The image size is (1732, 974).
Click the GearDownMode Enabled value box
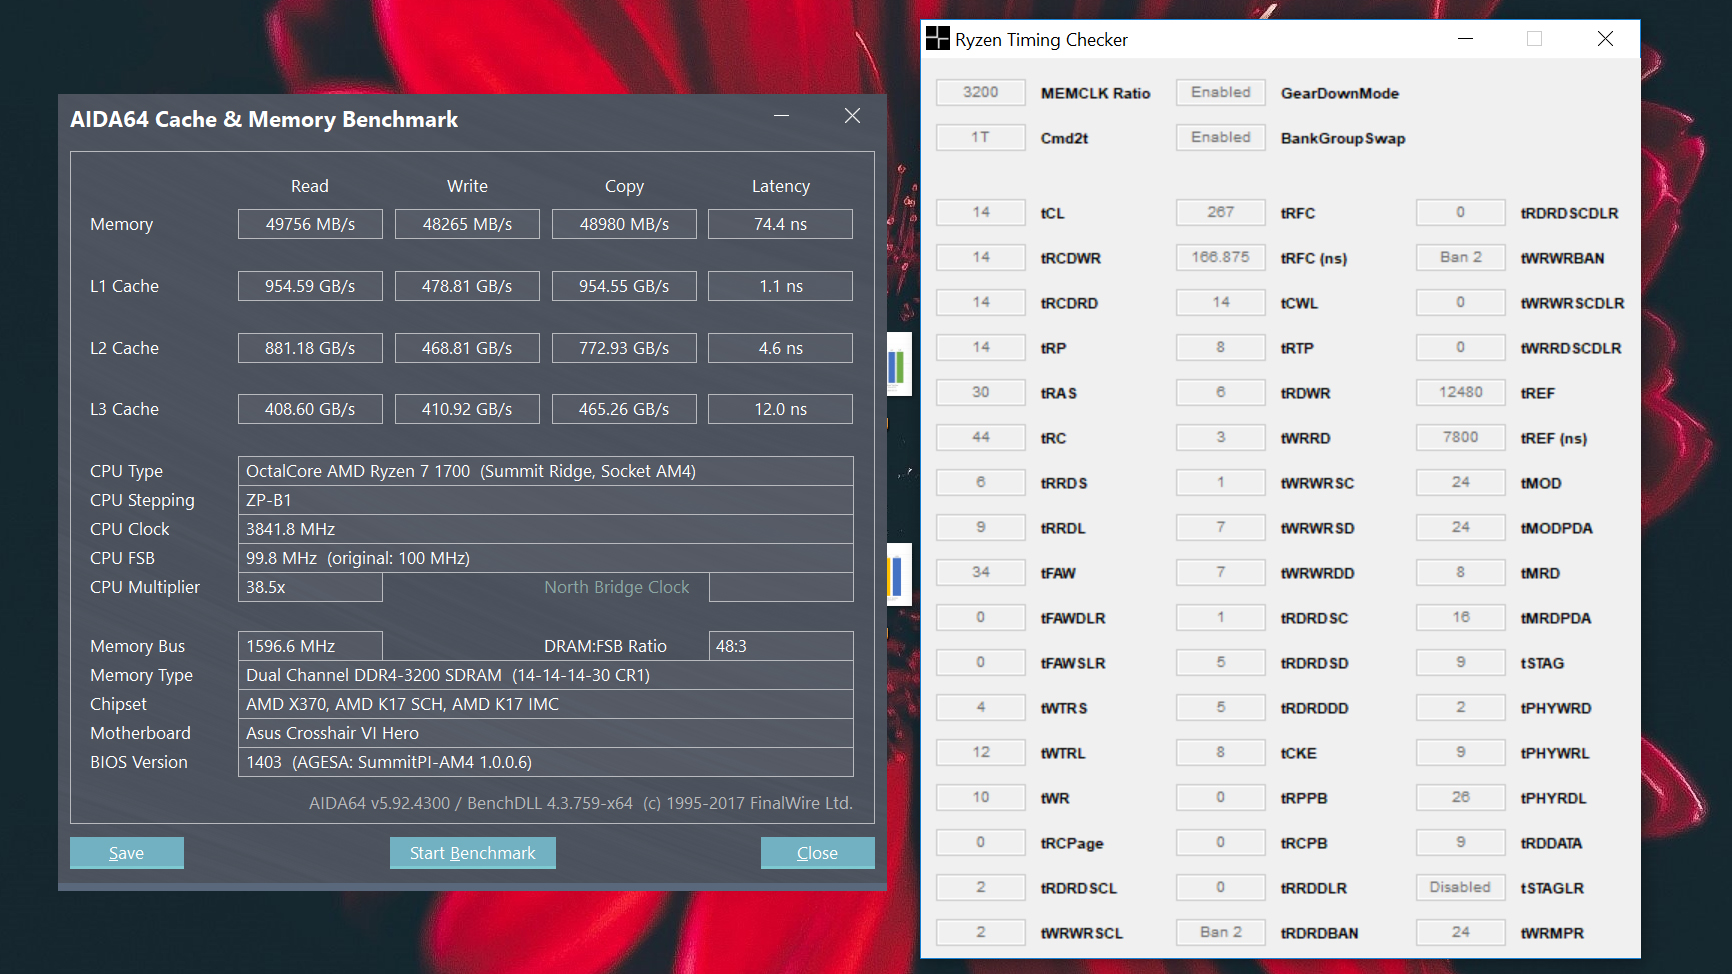[1221, 92]
